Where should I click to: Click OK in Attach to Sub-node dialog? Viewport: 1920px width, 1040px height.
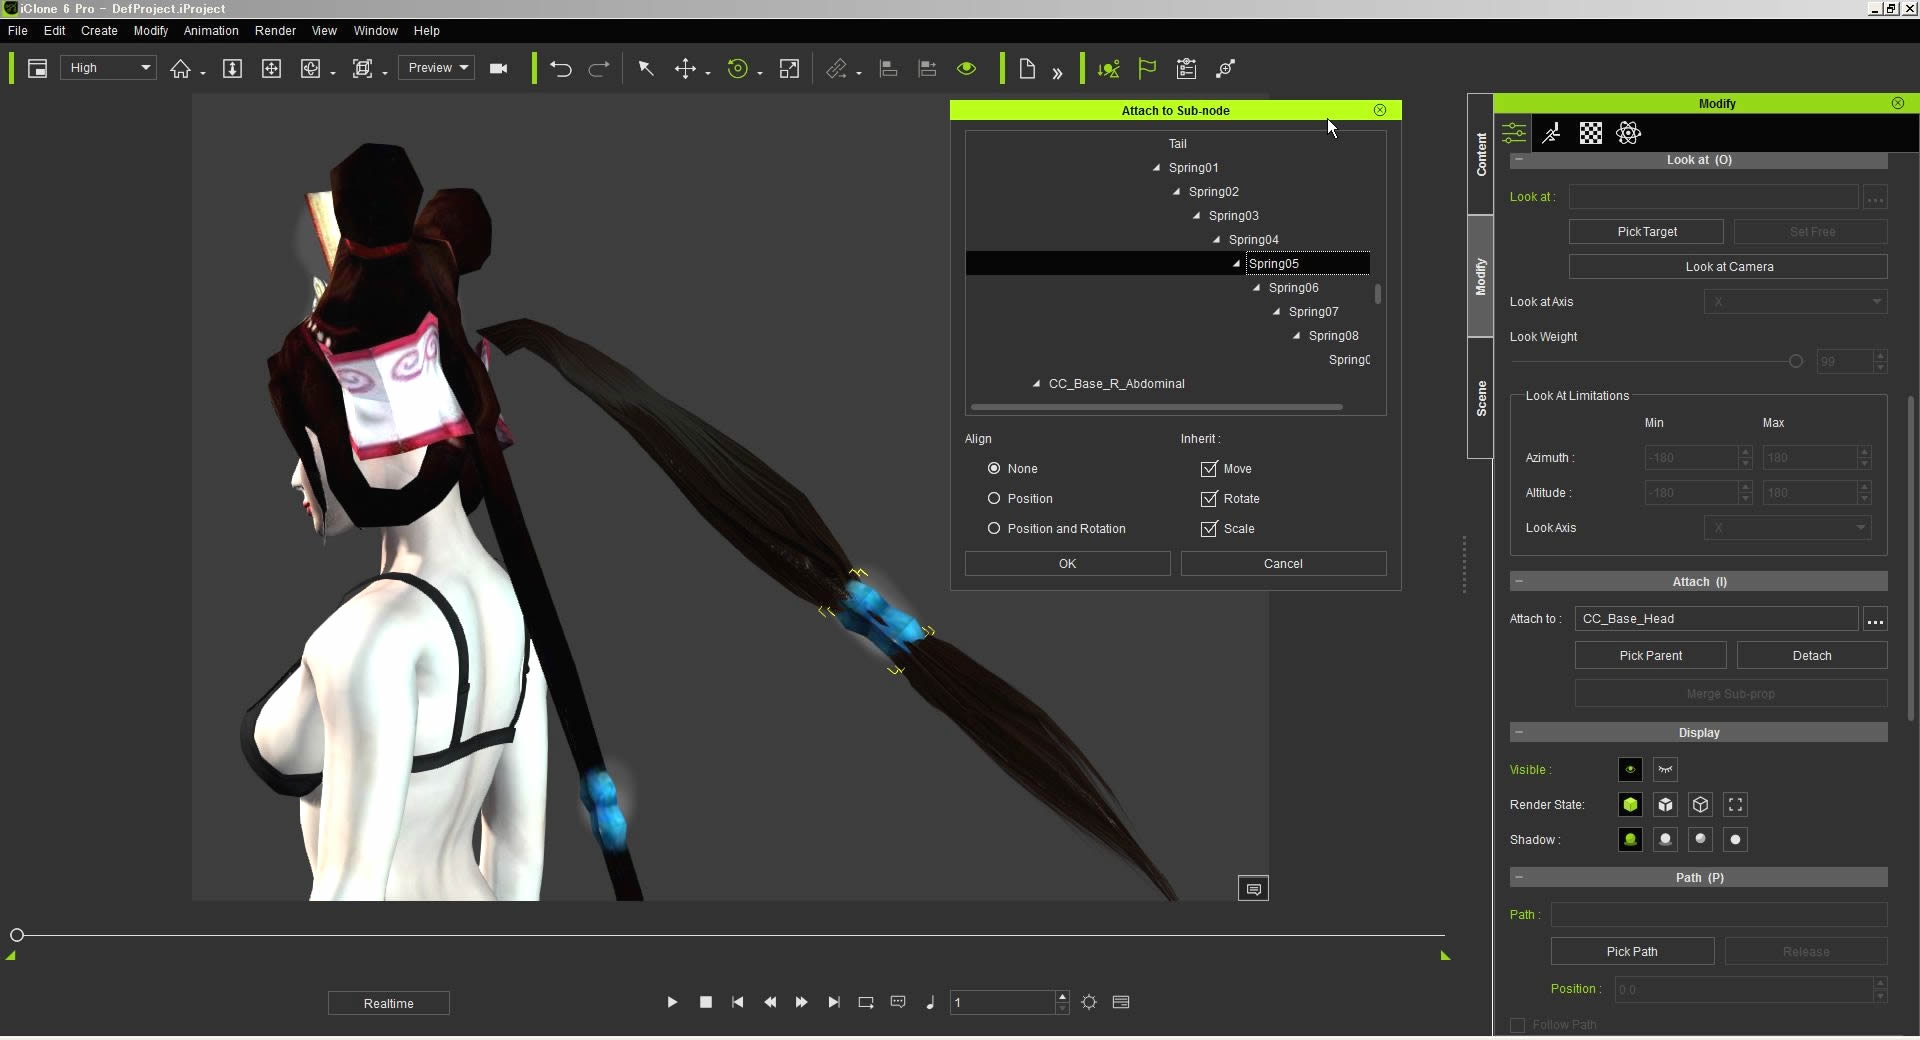point(1067,564)
